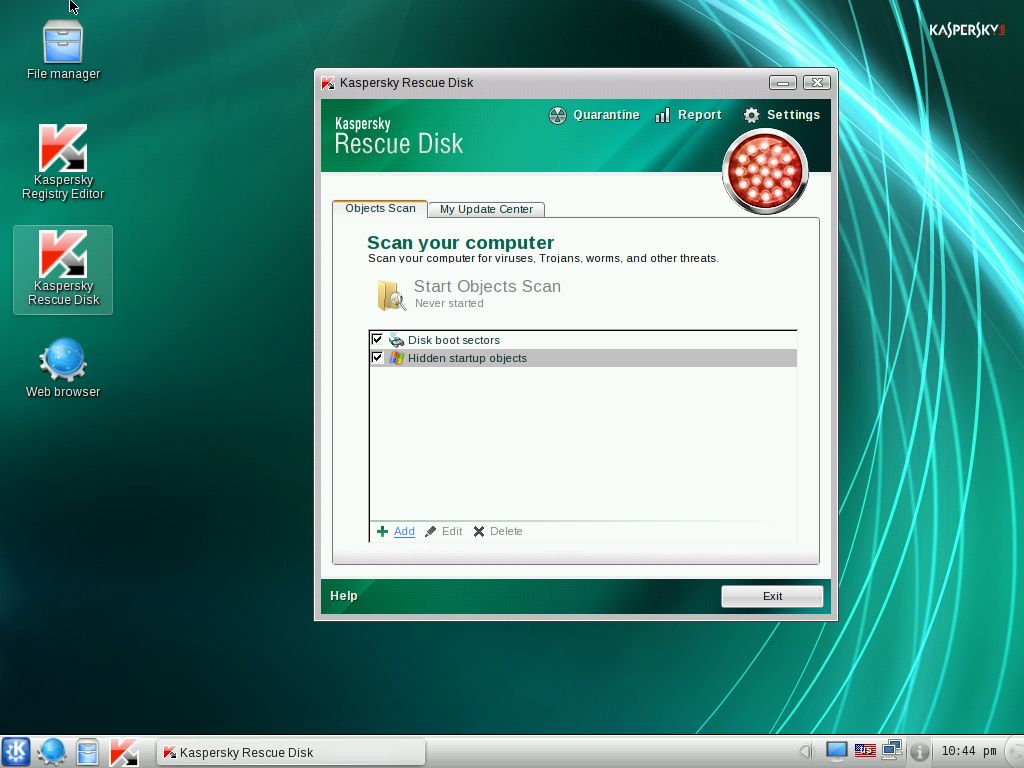
Task: Close the Kaspersky Rescue Disk window
Action: click(x=816, y=82)
